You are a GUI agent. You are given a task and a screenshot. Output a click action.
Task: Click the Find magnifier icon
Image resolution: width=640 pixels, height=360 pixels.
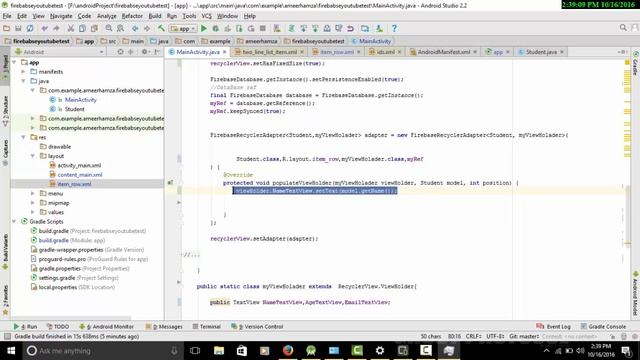(109, 29)
